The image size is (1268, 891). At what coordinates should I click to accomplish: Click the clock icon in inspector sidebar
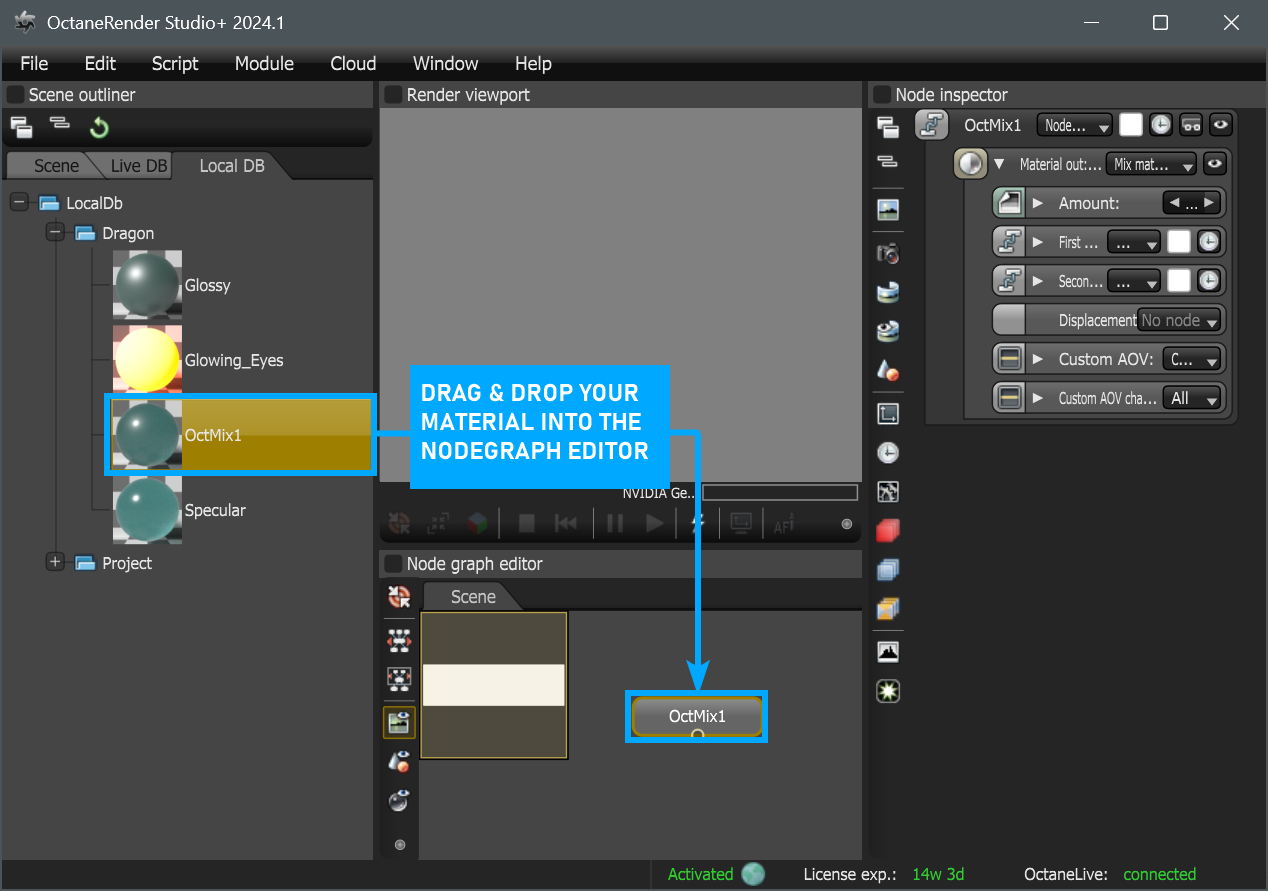[x=887, y=452]
